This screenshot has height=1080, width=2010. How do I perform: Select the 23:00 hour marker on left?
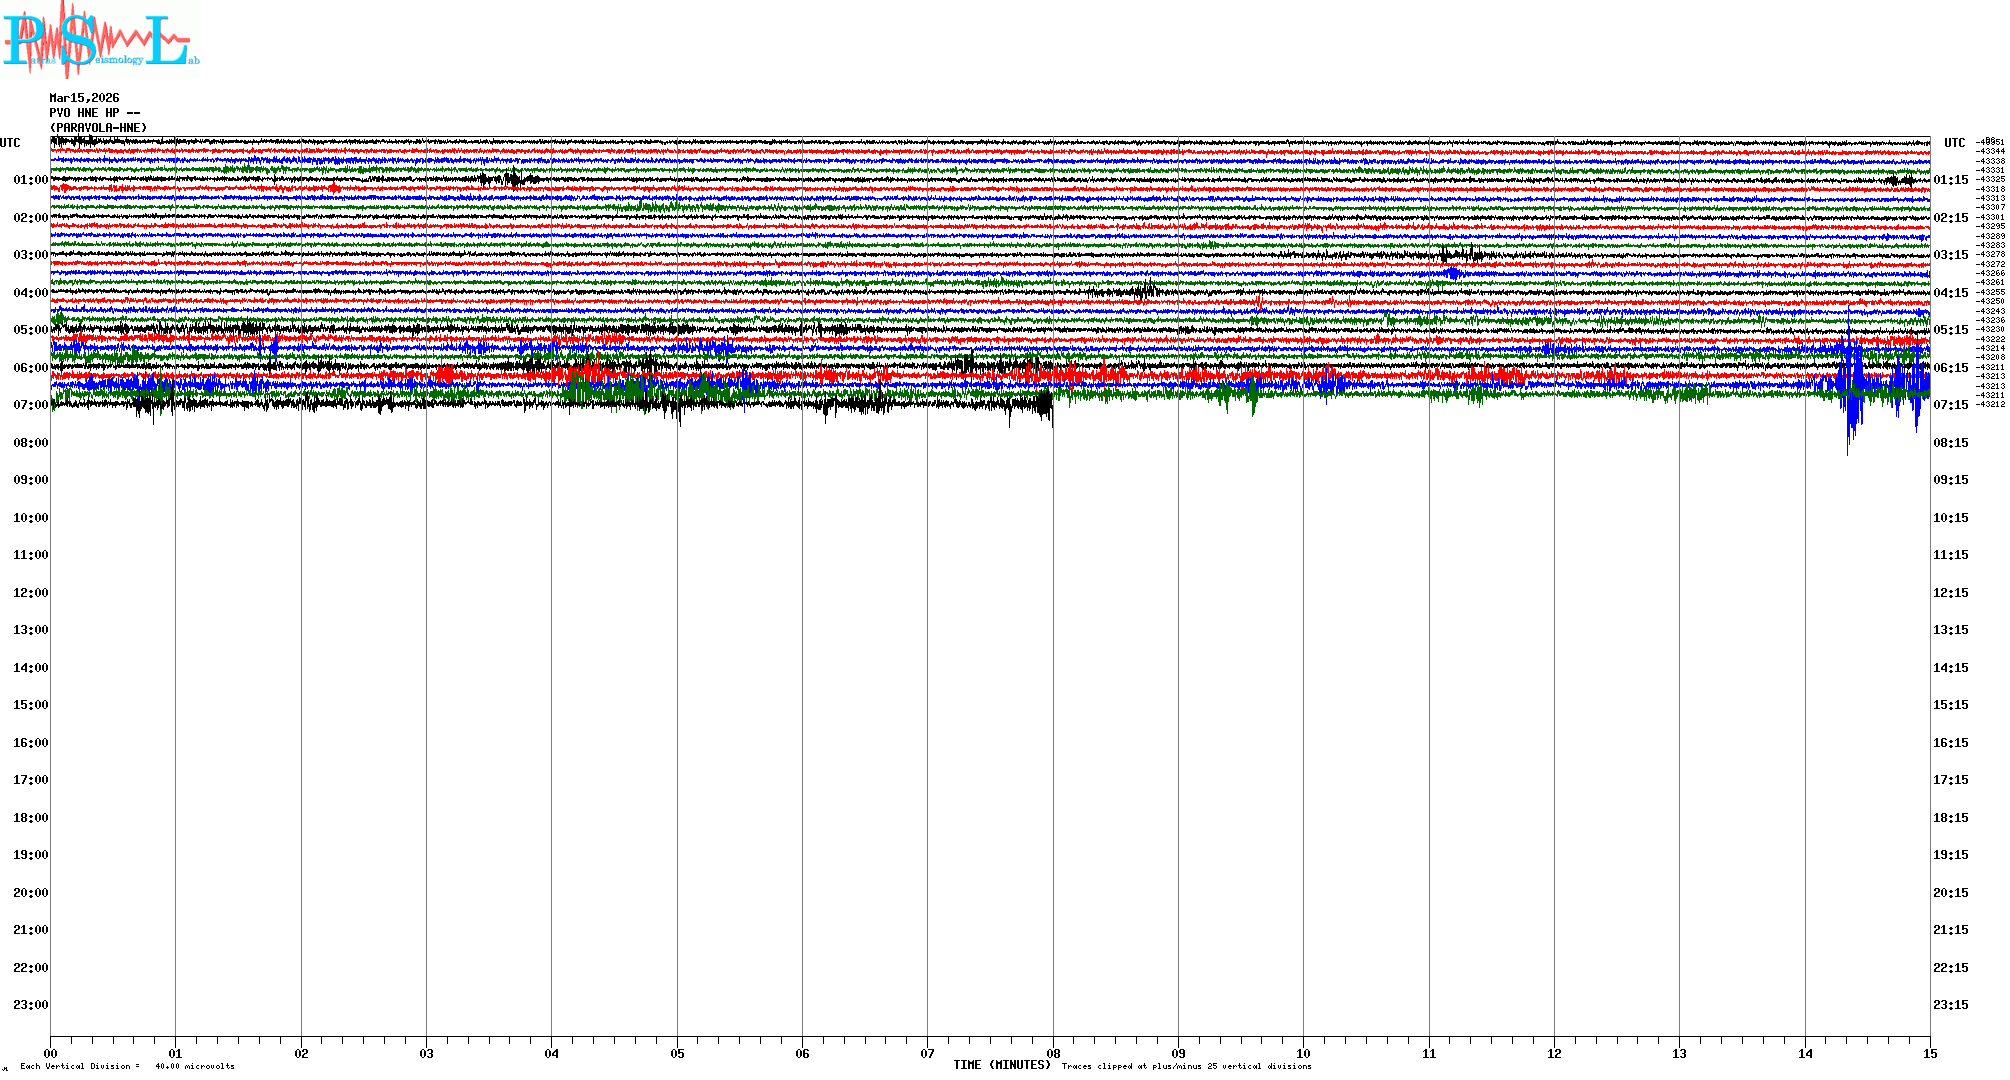coord(30,1005)
